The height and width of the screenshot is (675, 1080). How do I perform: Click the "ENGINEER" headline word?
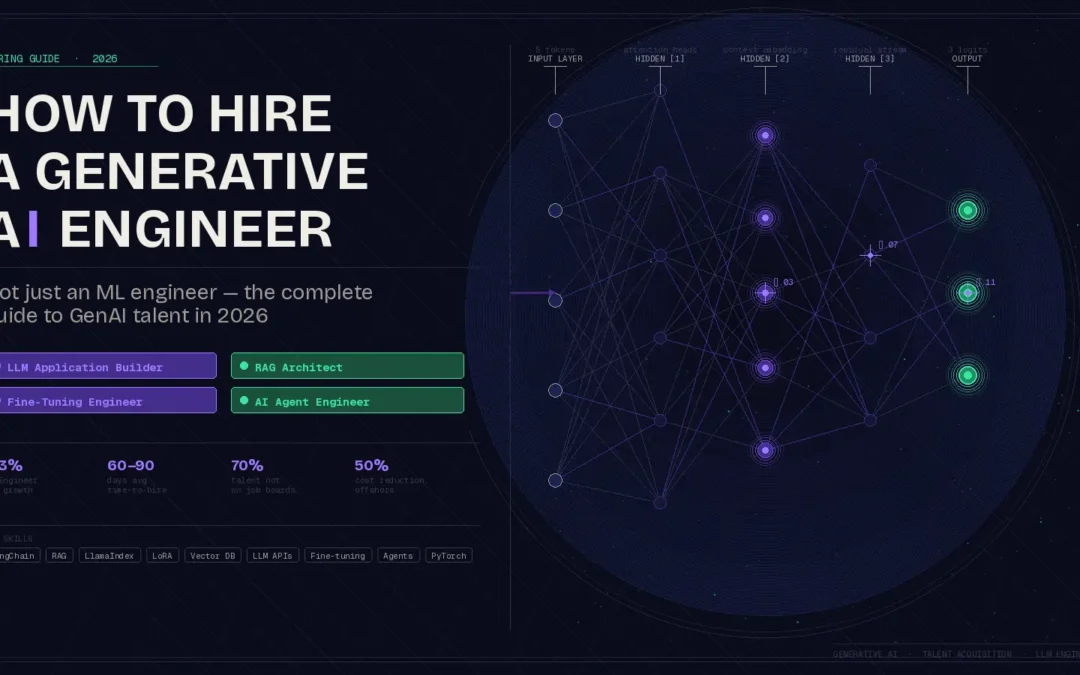click(196, 229)
